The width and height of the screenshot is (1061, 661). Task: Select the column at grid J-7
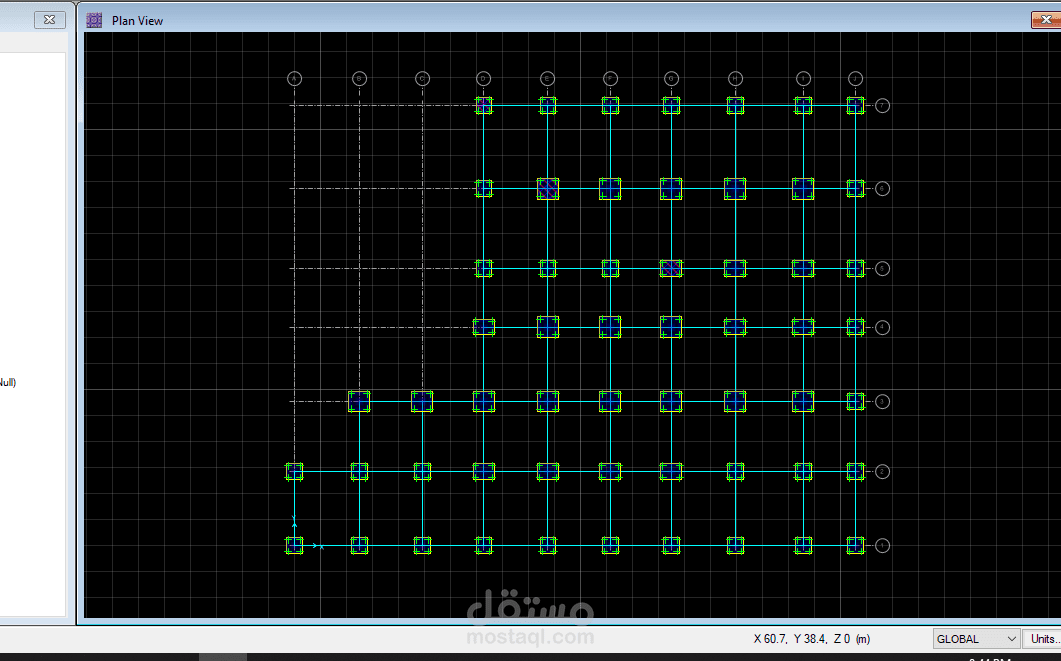(855, 106)
